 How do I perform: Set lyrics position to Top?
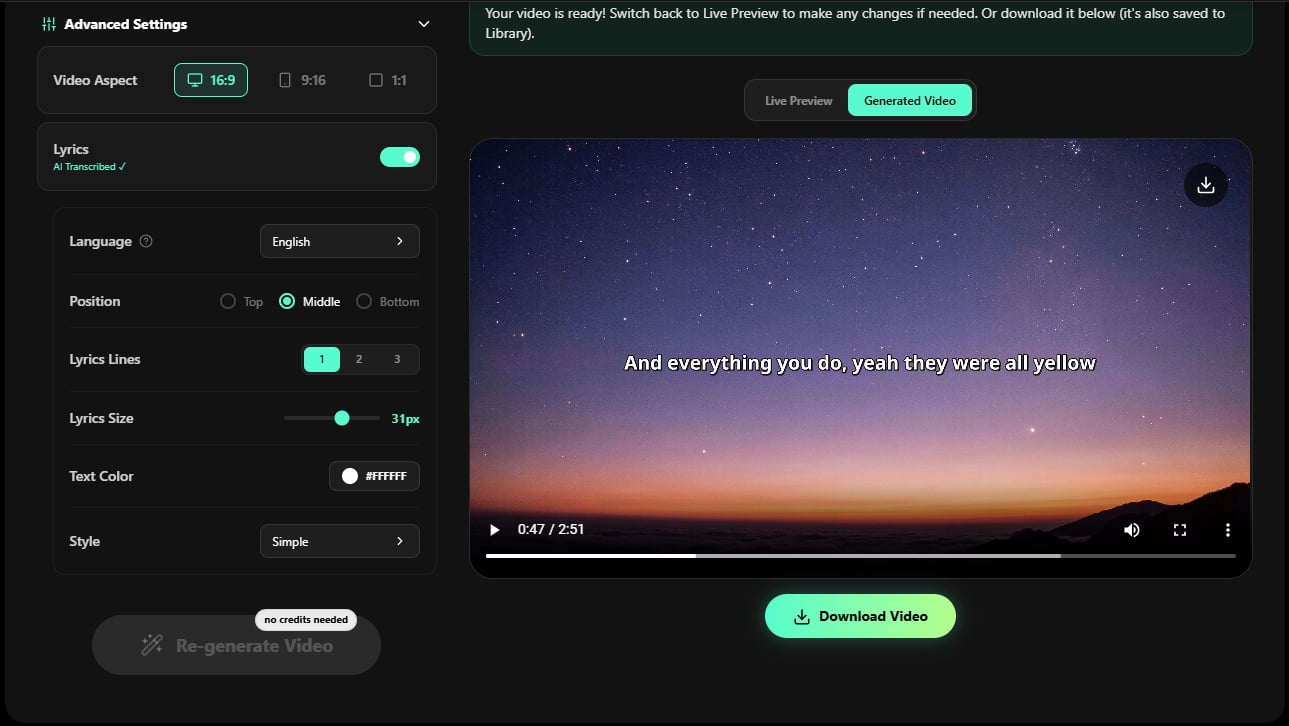pyautogui.click(x=241, y=301)
